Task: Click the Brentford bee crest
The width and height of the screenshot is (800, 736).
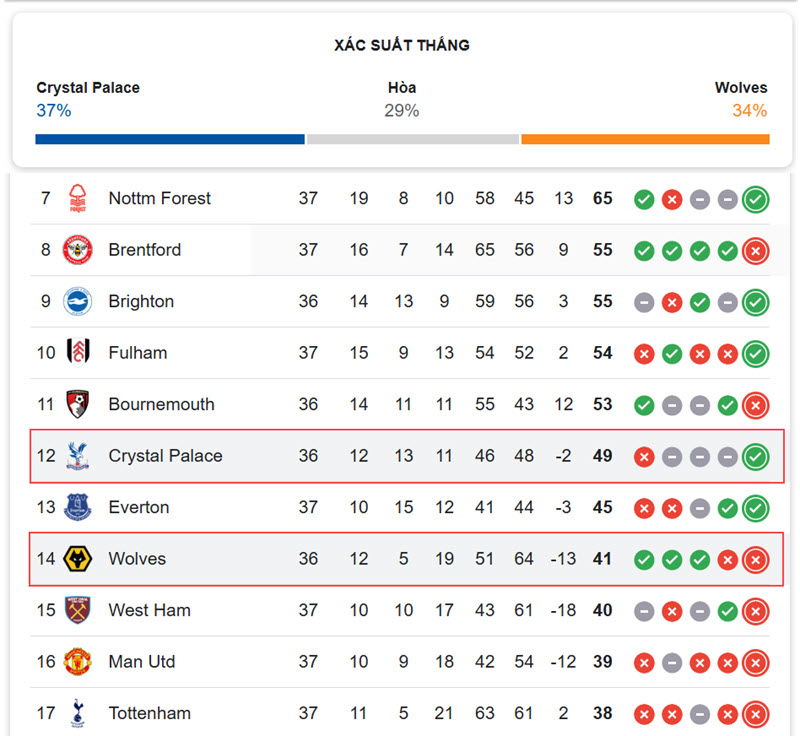Action: 78,250
